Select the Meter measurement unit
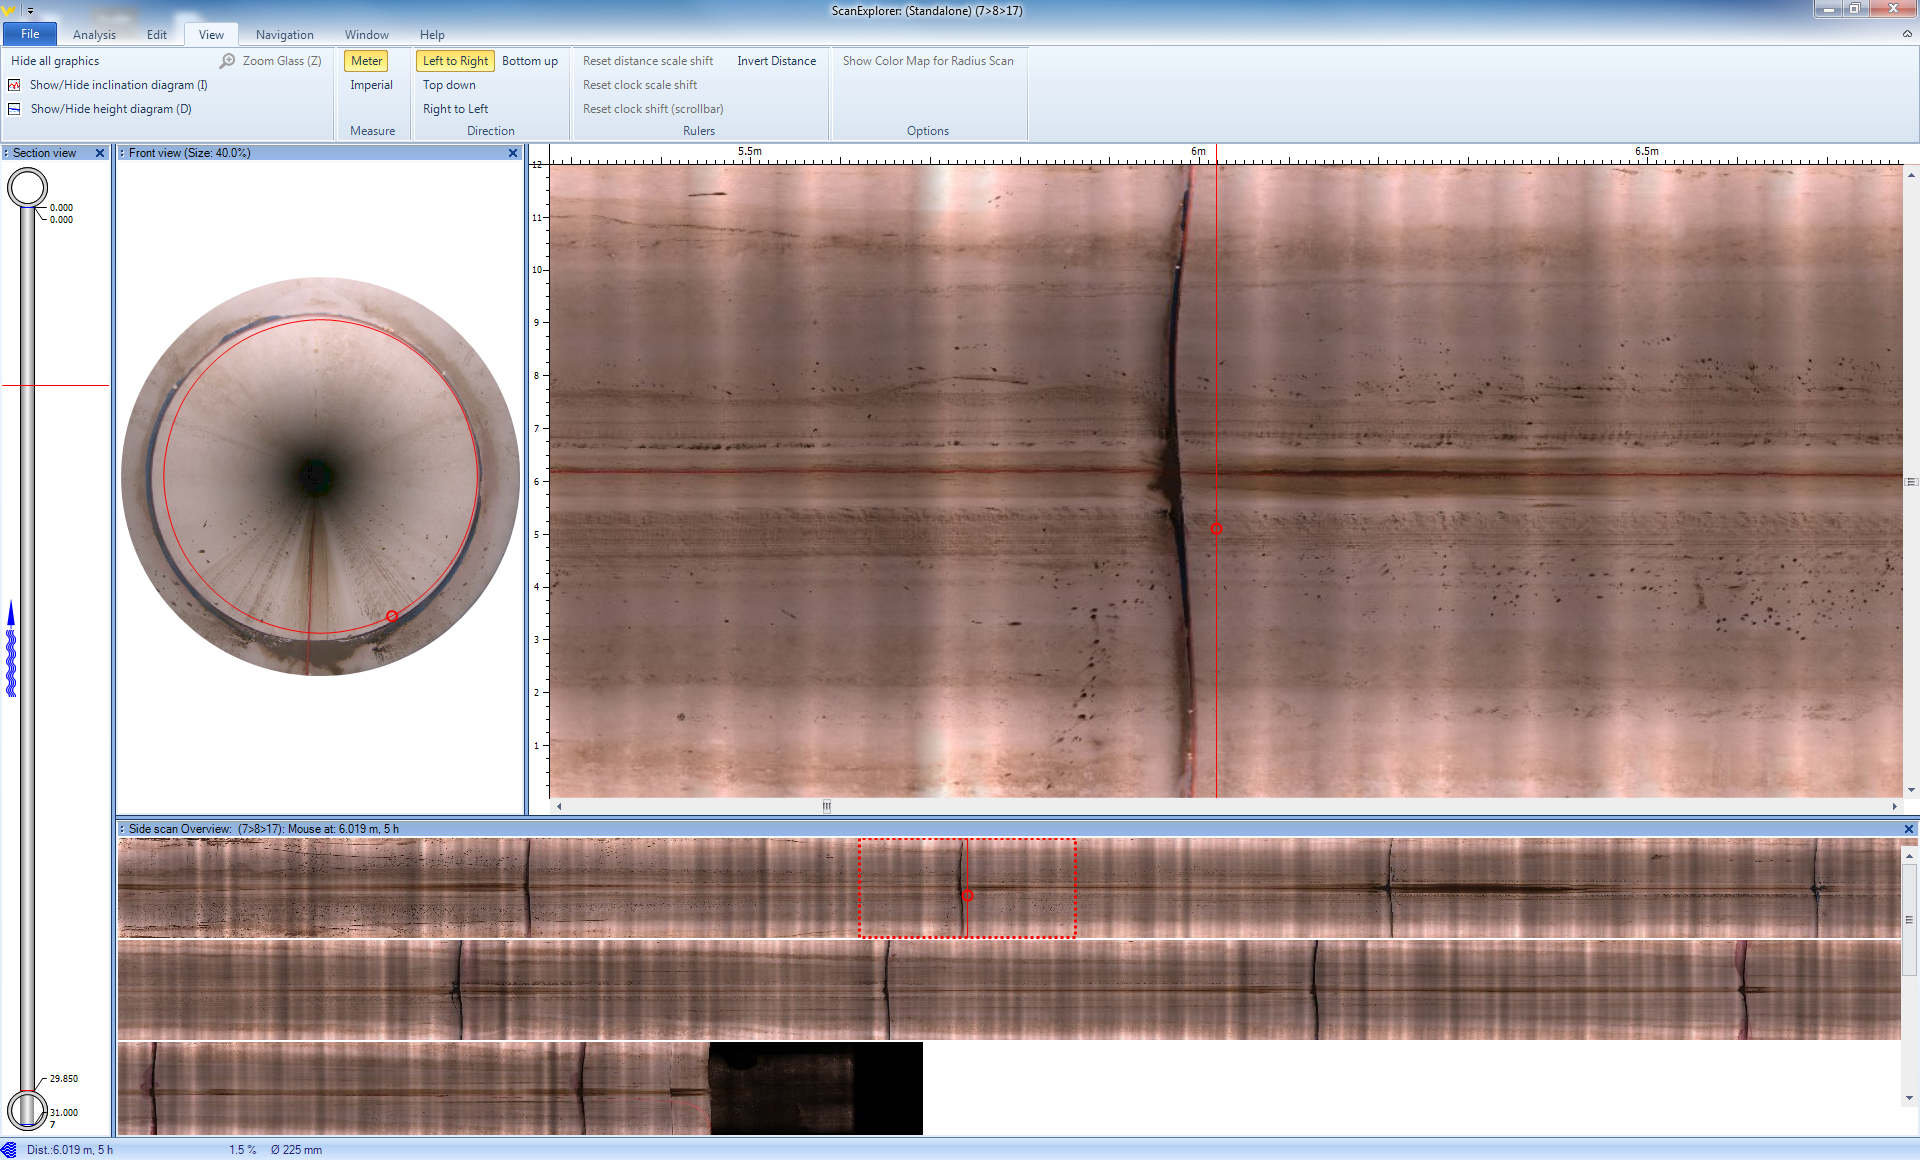The image size is (1920, 1160). click(366, 61)
